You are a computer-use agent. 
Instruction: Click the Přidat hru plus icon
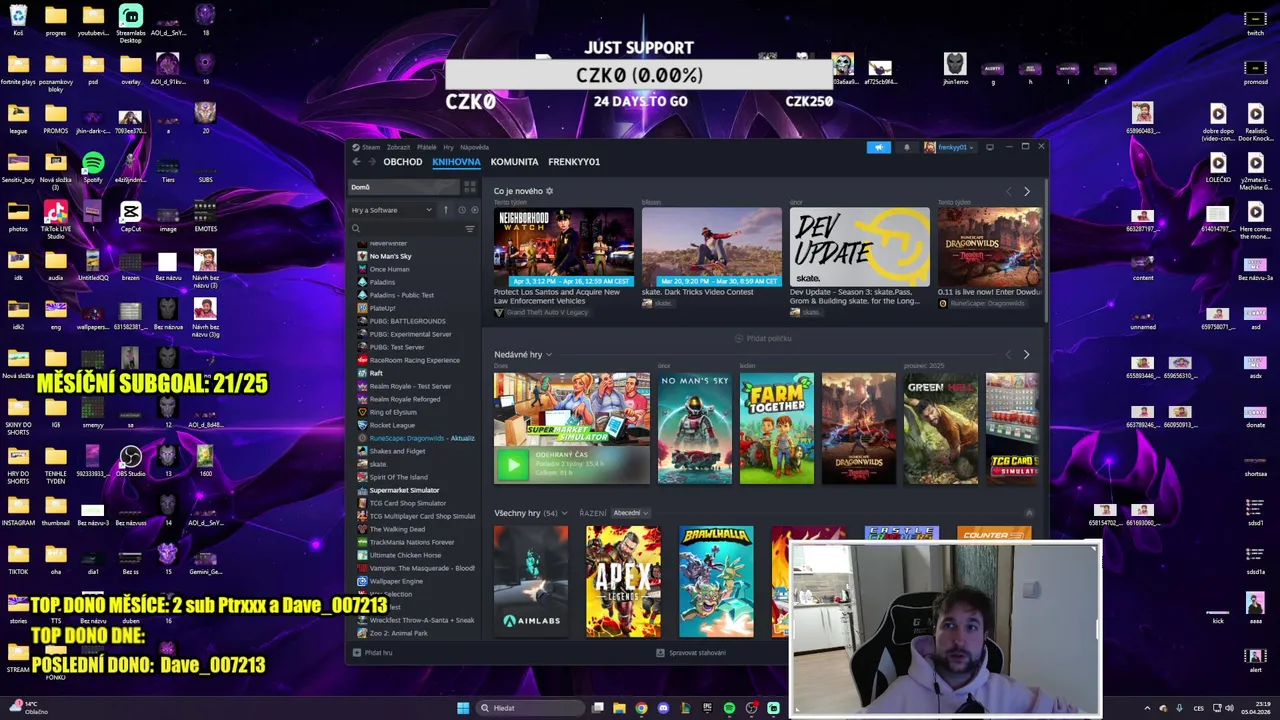[x=357, y=653]
